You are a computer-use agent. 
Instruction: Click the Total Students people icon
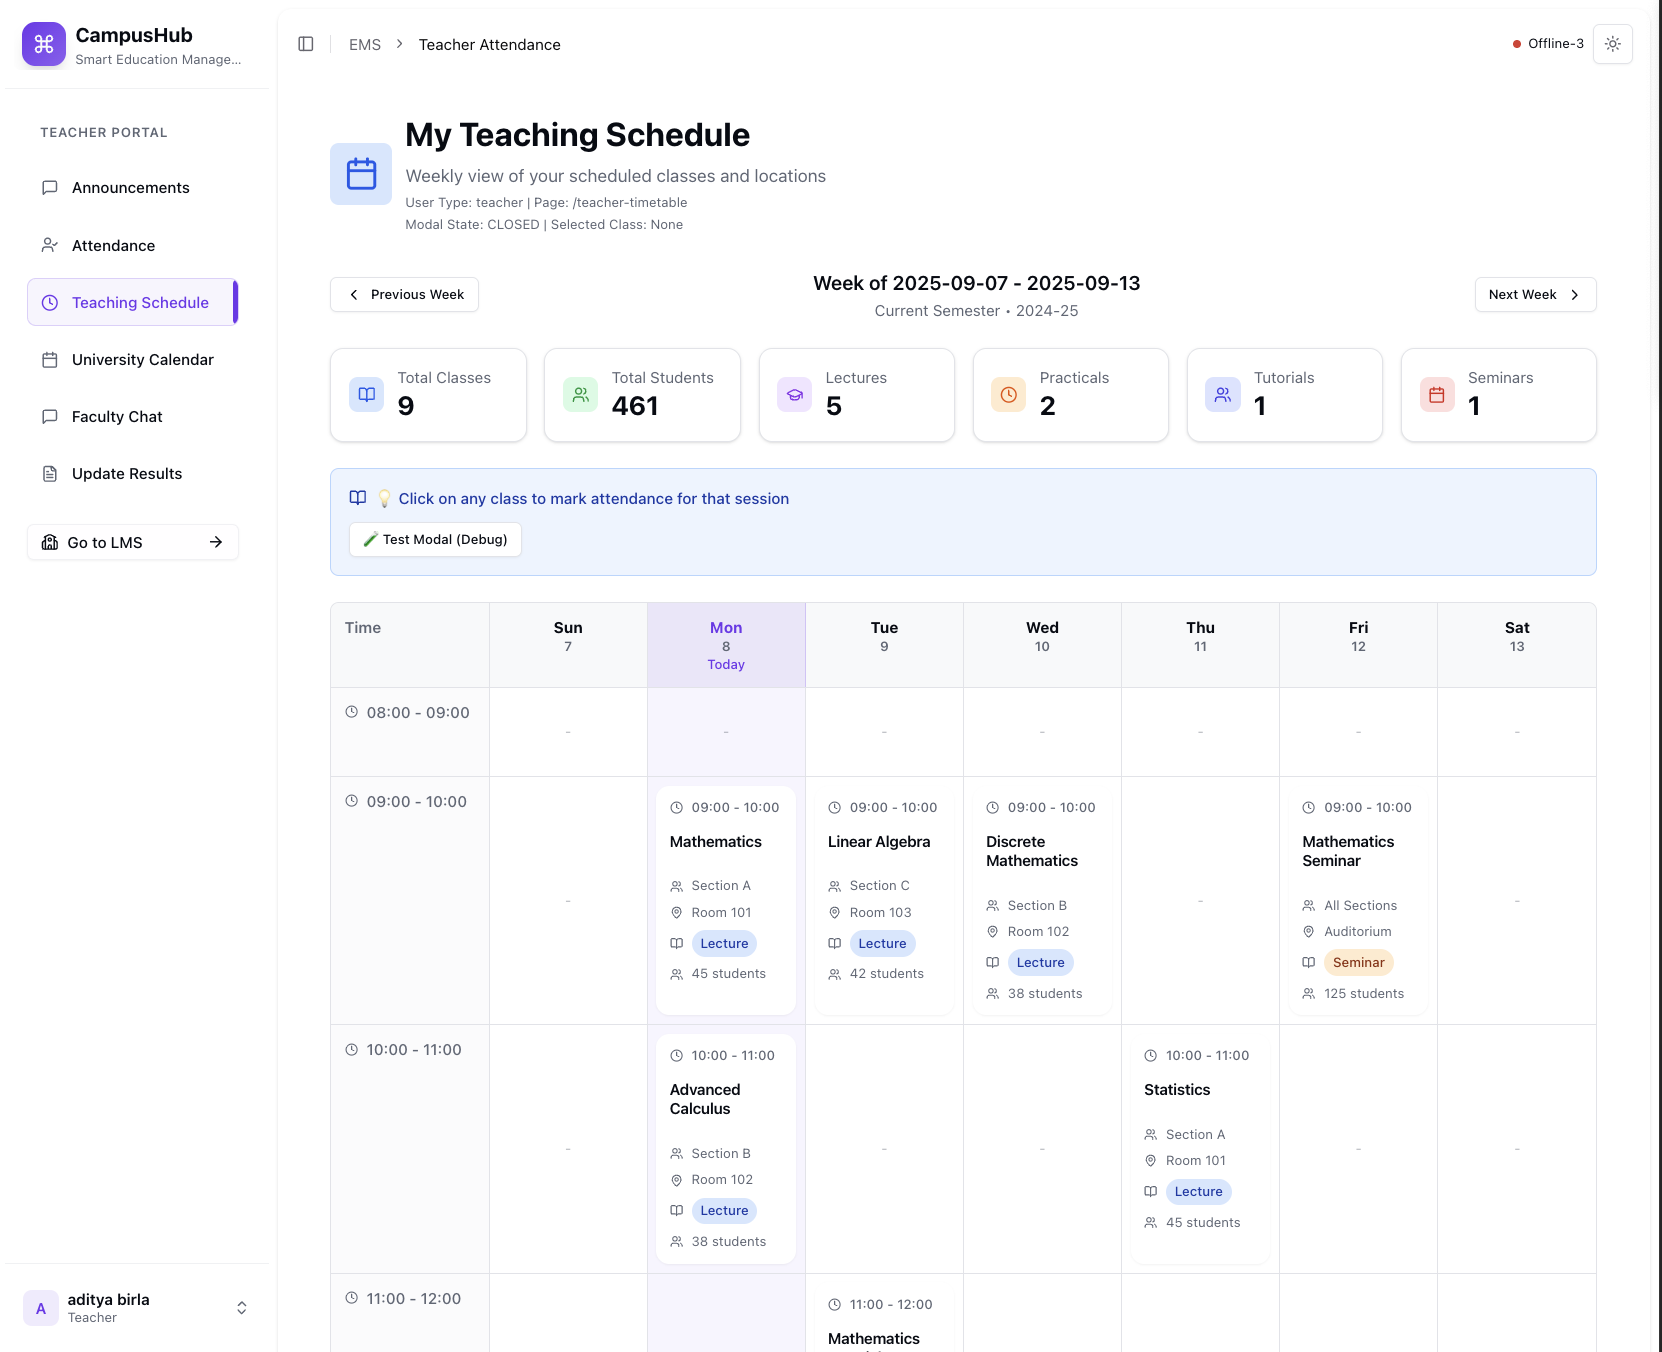click(x=580, y=395)
